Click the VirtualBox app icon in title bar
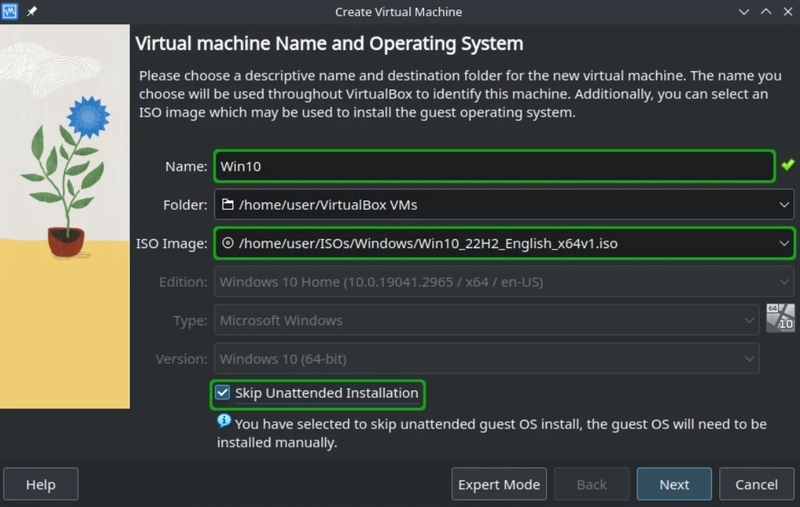This screenshot has height=507, width=800. [10, 11]
